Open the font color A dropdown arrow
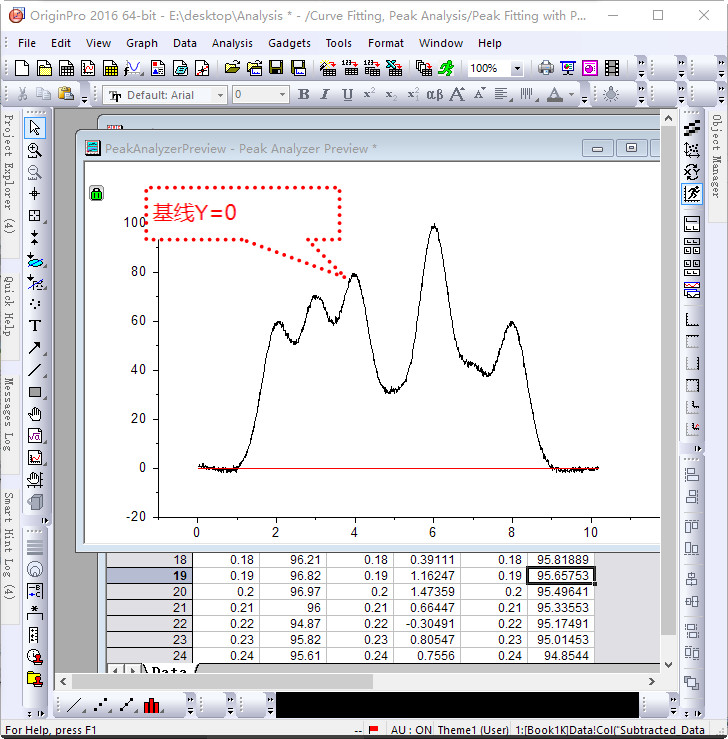 coord(572,95)
